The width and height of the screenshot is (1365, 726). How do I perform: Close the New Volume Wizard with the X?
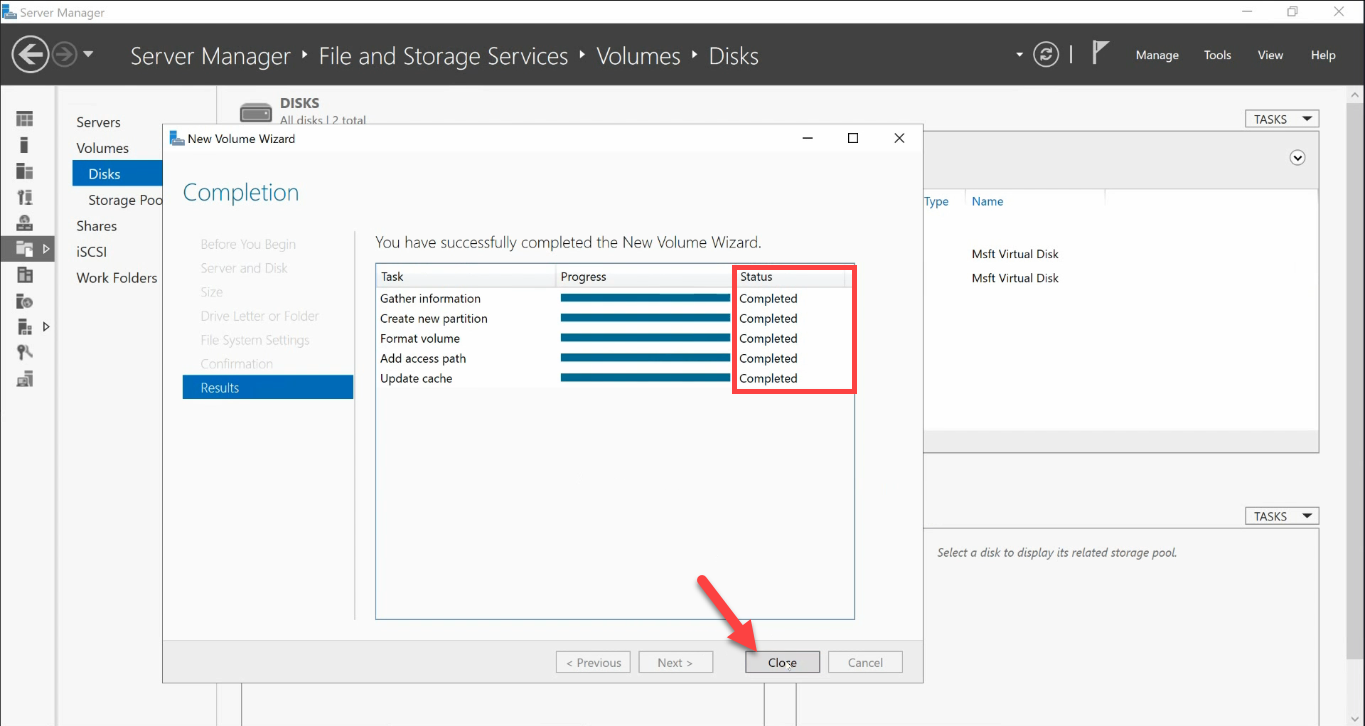[x=899, y=138]
